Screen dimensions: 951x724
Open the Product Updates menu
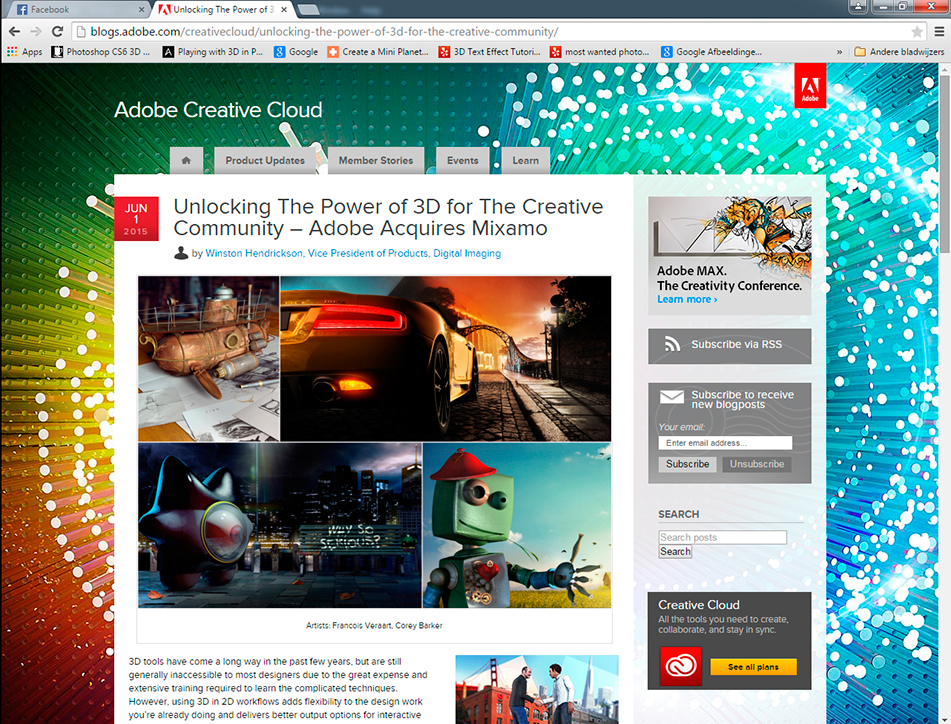265,160
